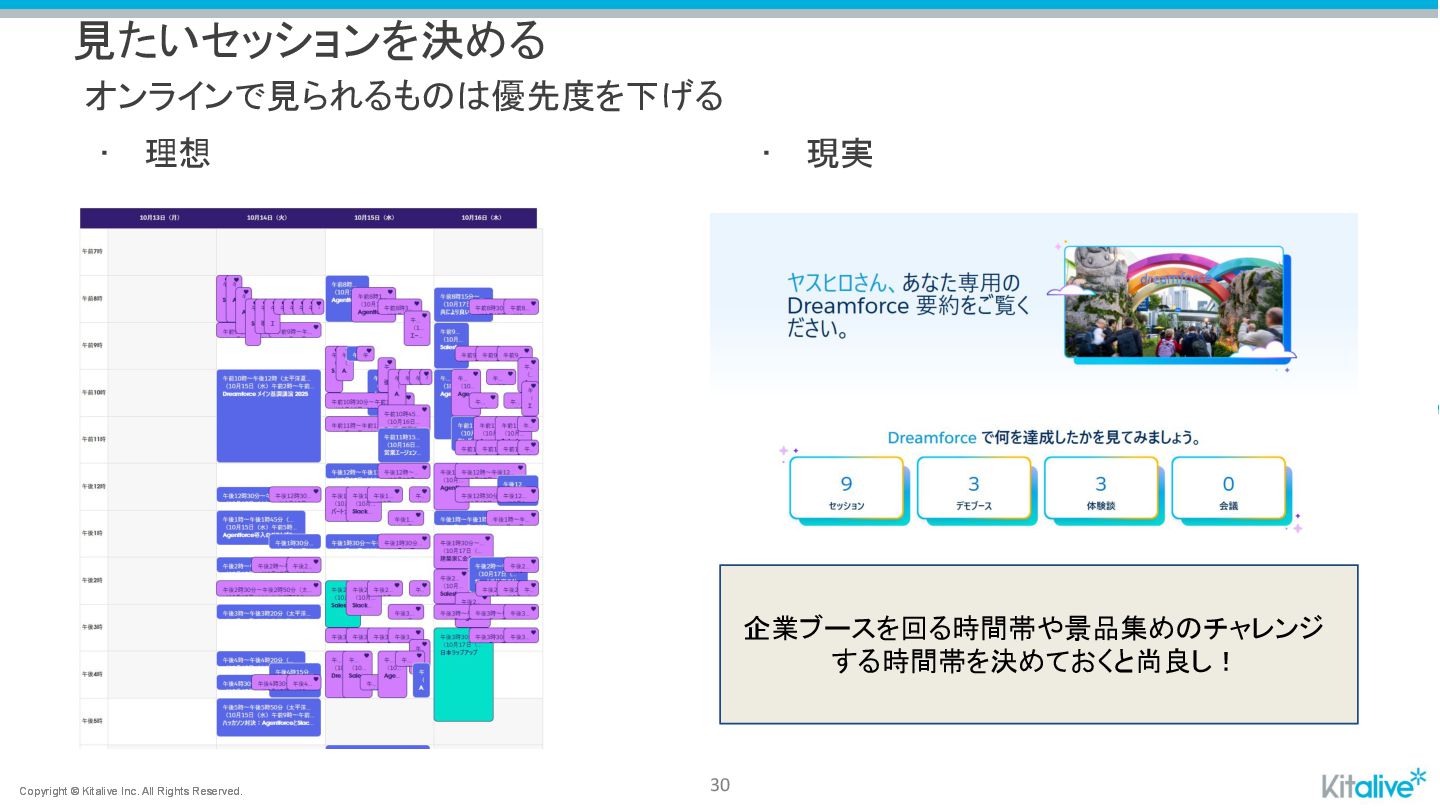Click the 10月14日(火) column header

click(268, 217)
